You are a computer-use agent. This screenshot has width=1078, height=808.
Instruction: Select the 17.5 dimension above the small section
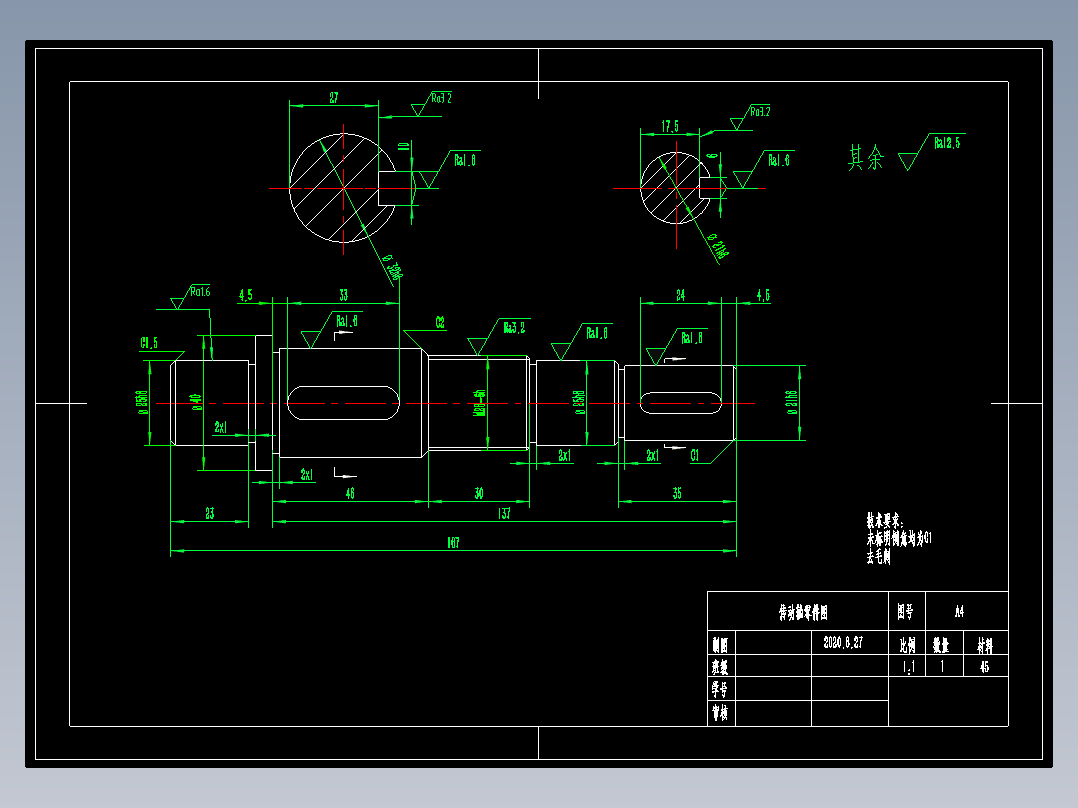[670, 126]
